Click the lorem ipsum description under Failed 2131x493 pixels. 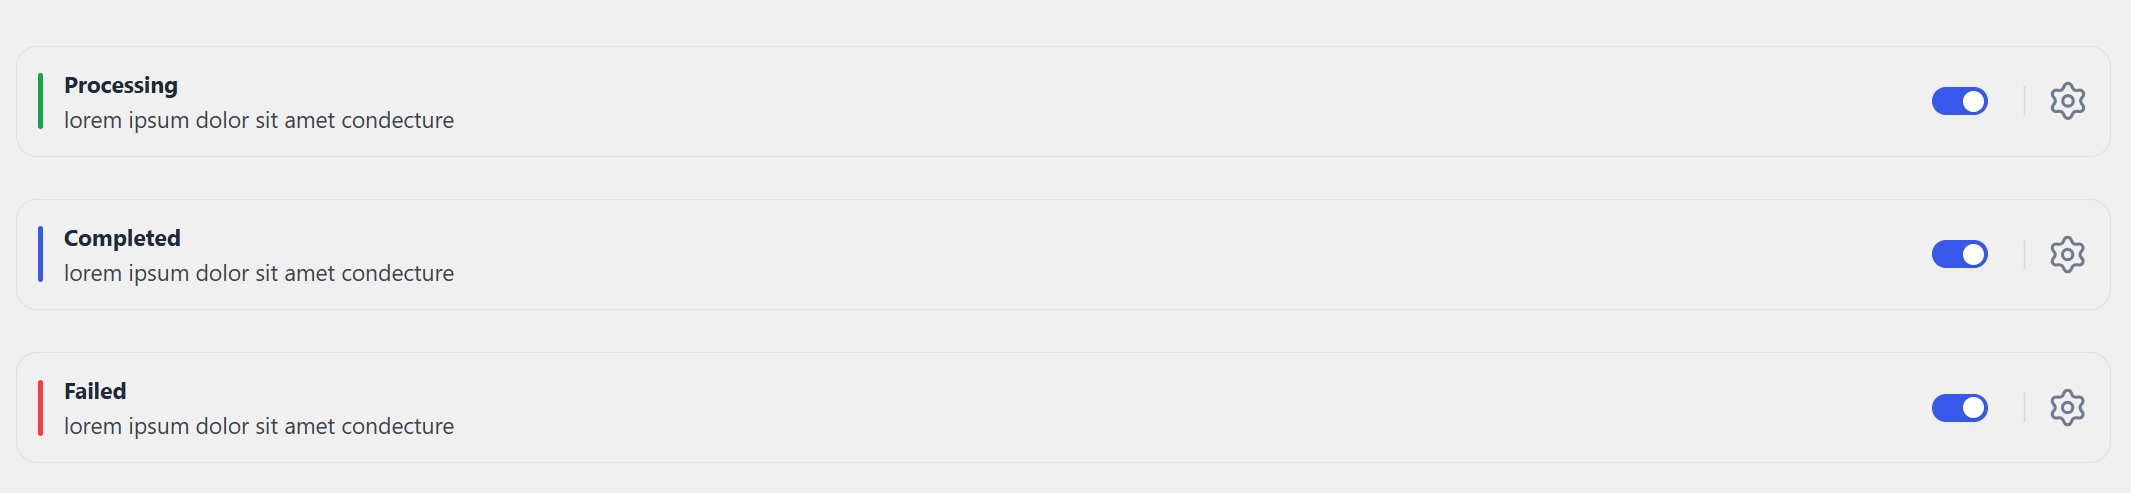[259, 426]
